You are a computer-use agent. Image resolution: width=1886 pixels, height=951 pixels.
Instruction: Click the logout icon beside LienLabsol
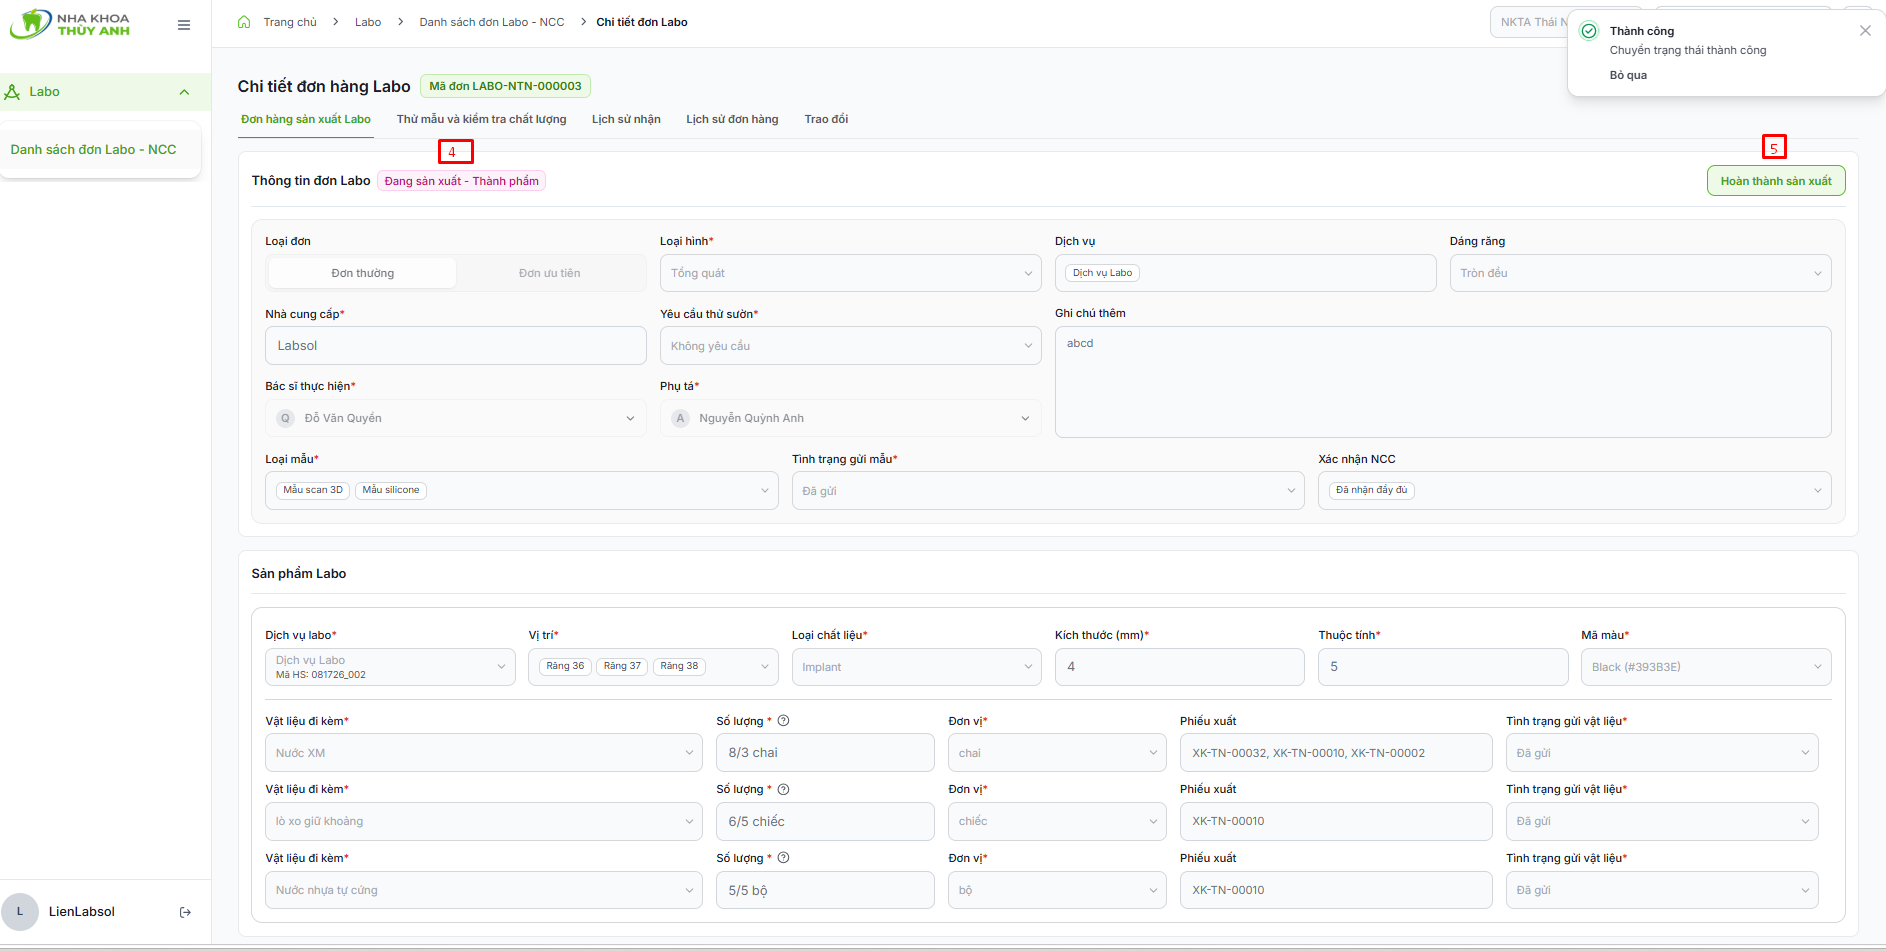click(x=185, y=912)
